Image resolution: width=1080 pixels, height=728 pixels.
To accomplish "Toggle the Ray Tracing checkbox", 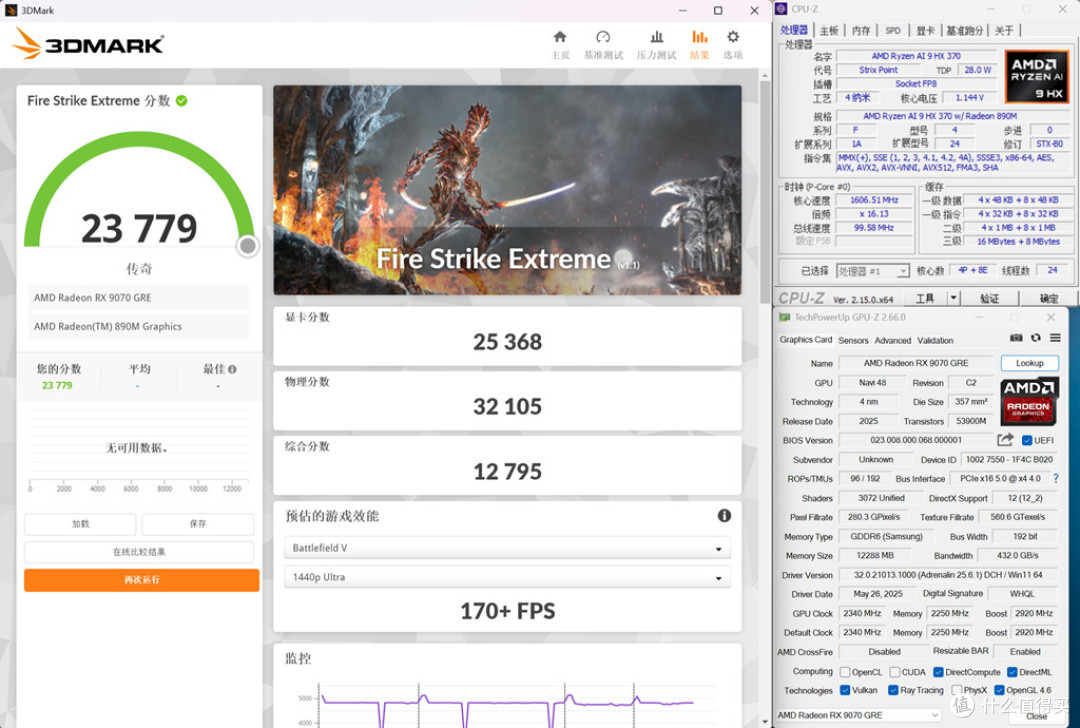I will pyautogui.click(x=893, y=689).
